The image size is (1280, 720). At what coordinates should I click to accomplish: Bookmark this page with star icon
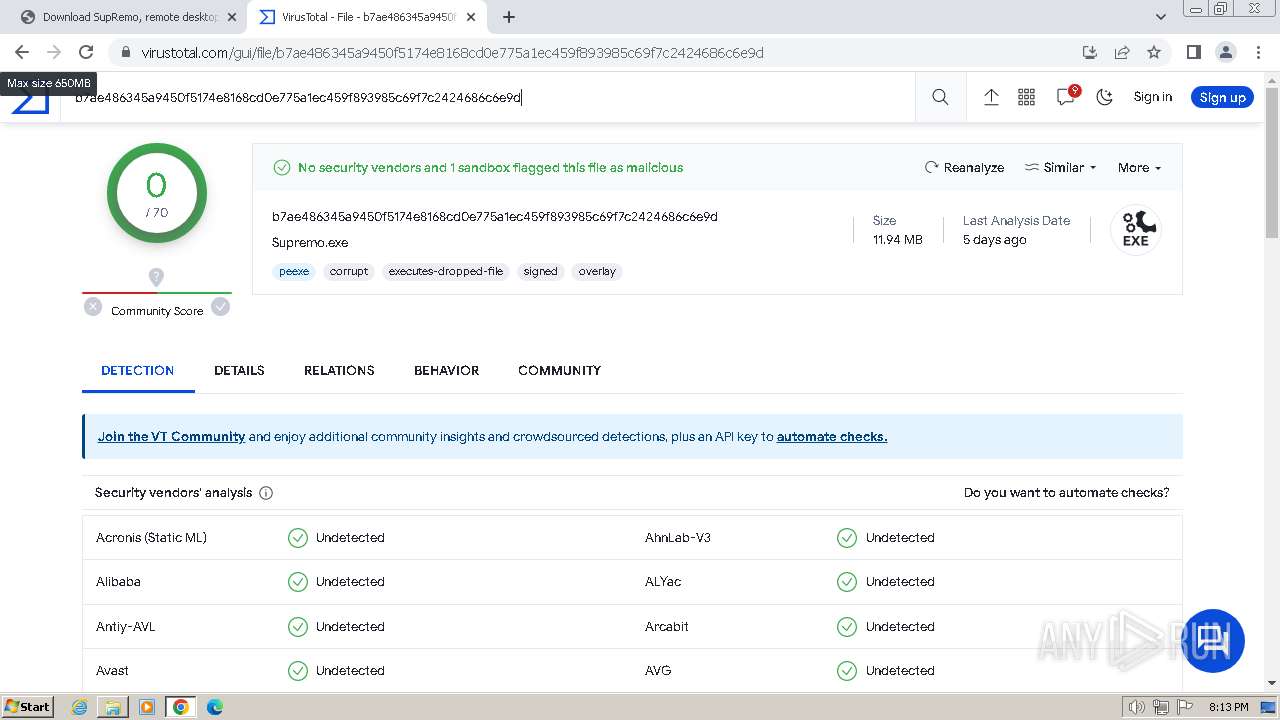1154,52
